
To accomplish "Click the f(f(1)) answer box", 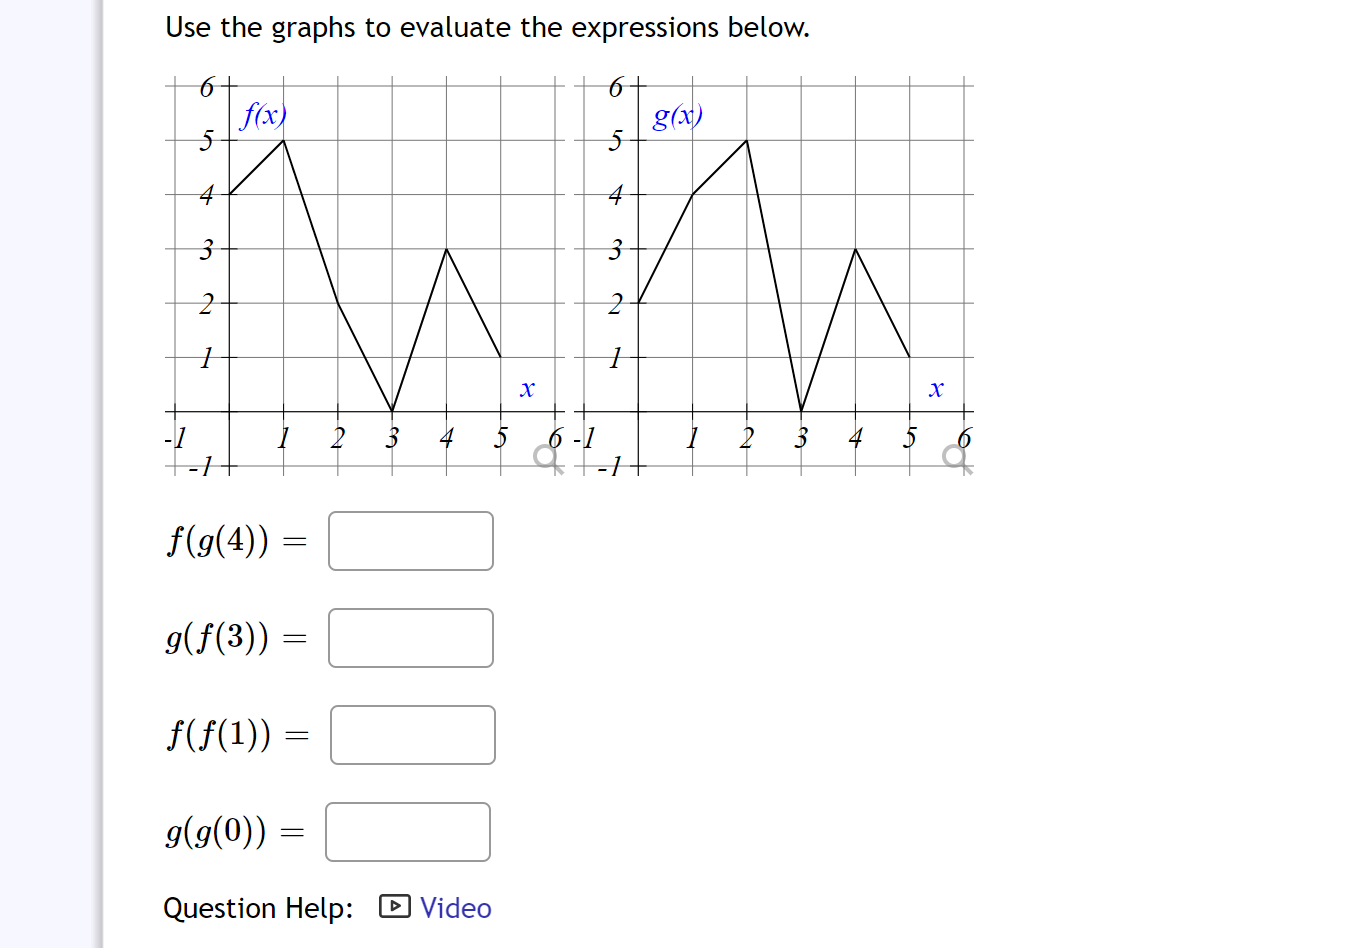I will (x=412, y=734).
